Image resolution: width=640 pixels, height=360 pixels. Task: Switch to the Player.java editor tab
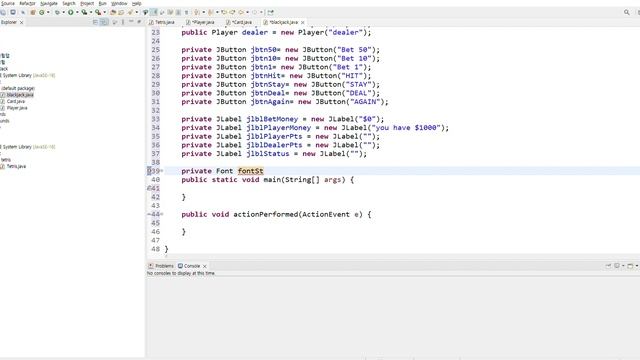coord(200,22)
